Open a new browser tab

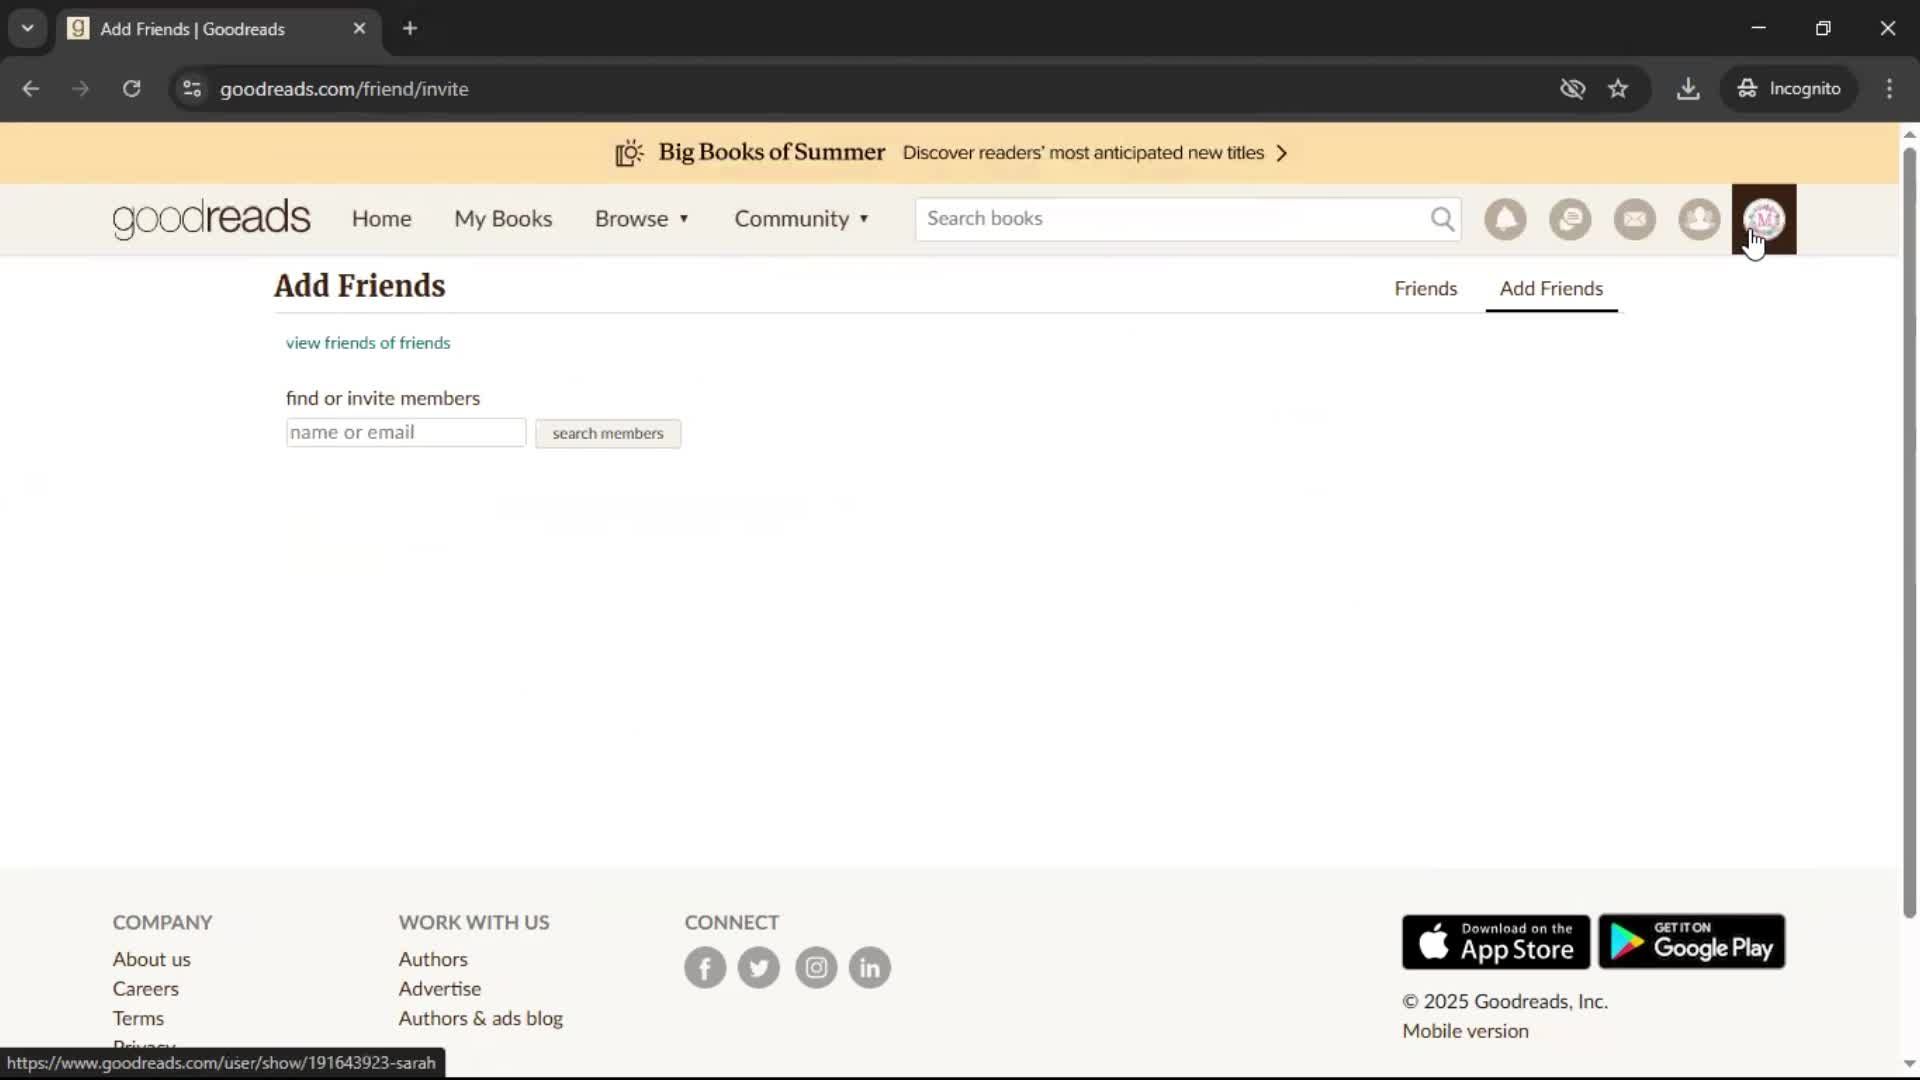coord(410,28)
